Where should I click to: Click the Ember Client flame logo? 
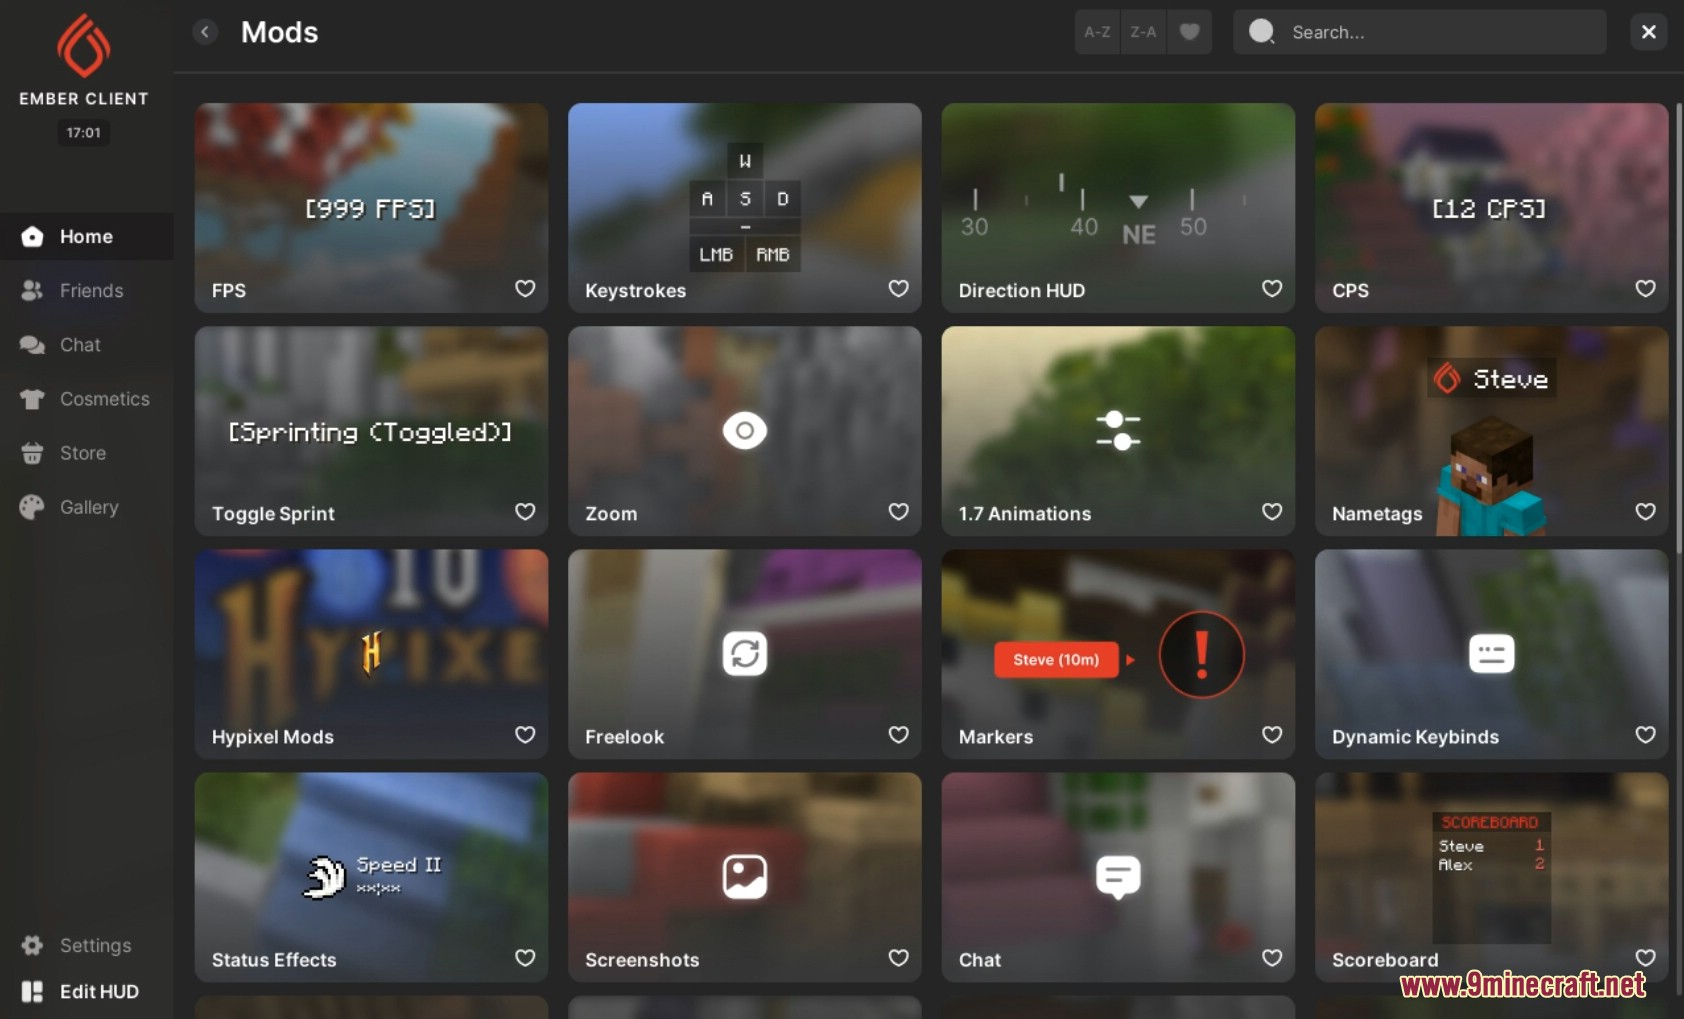coord(83,46)
